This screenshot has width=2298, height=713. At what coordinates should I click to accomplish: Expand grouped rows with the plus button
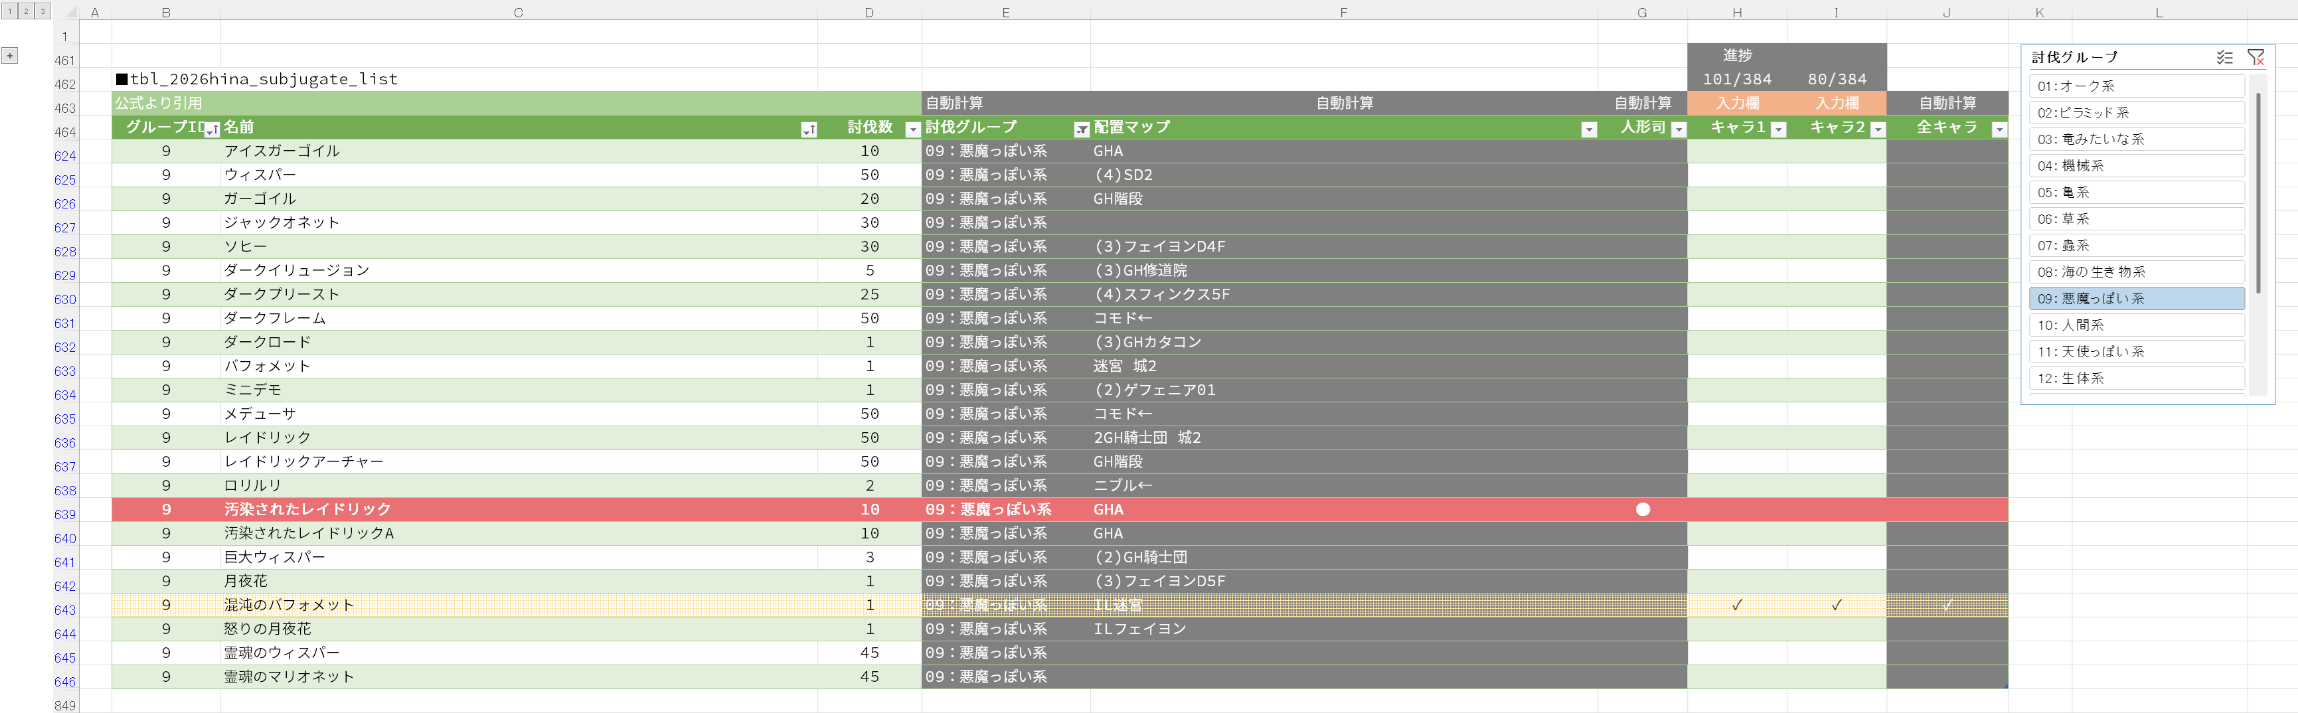pyautogui.click(x=10, y=56)
